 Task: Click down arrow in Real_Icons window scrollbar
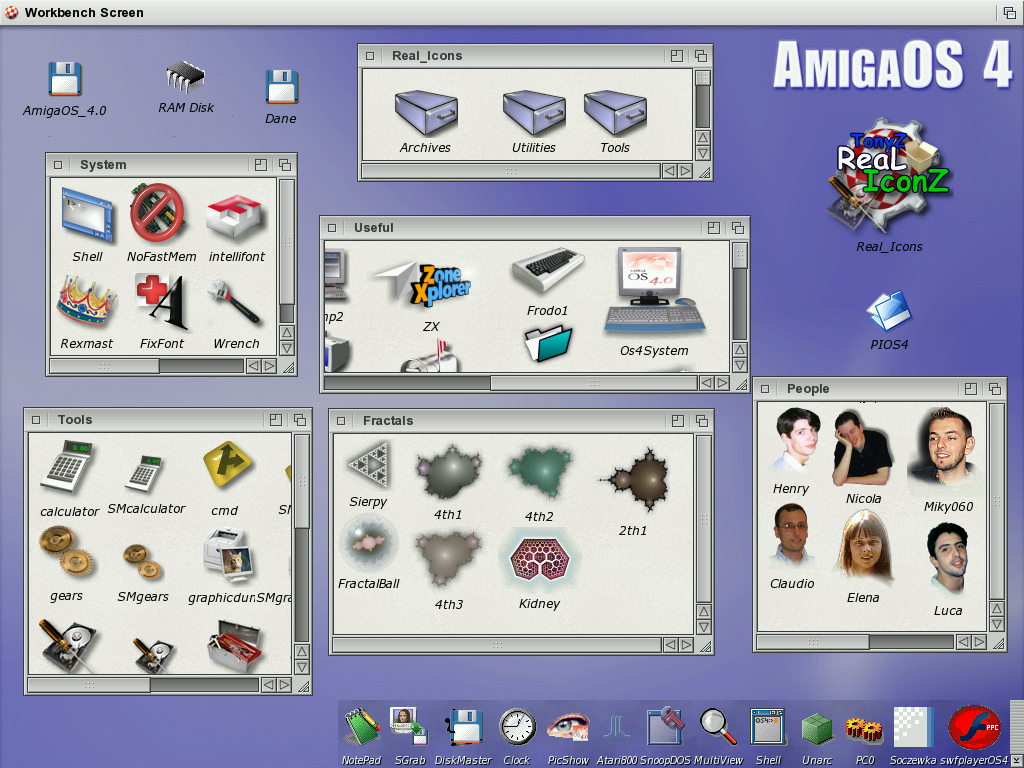703,153
